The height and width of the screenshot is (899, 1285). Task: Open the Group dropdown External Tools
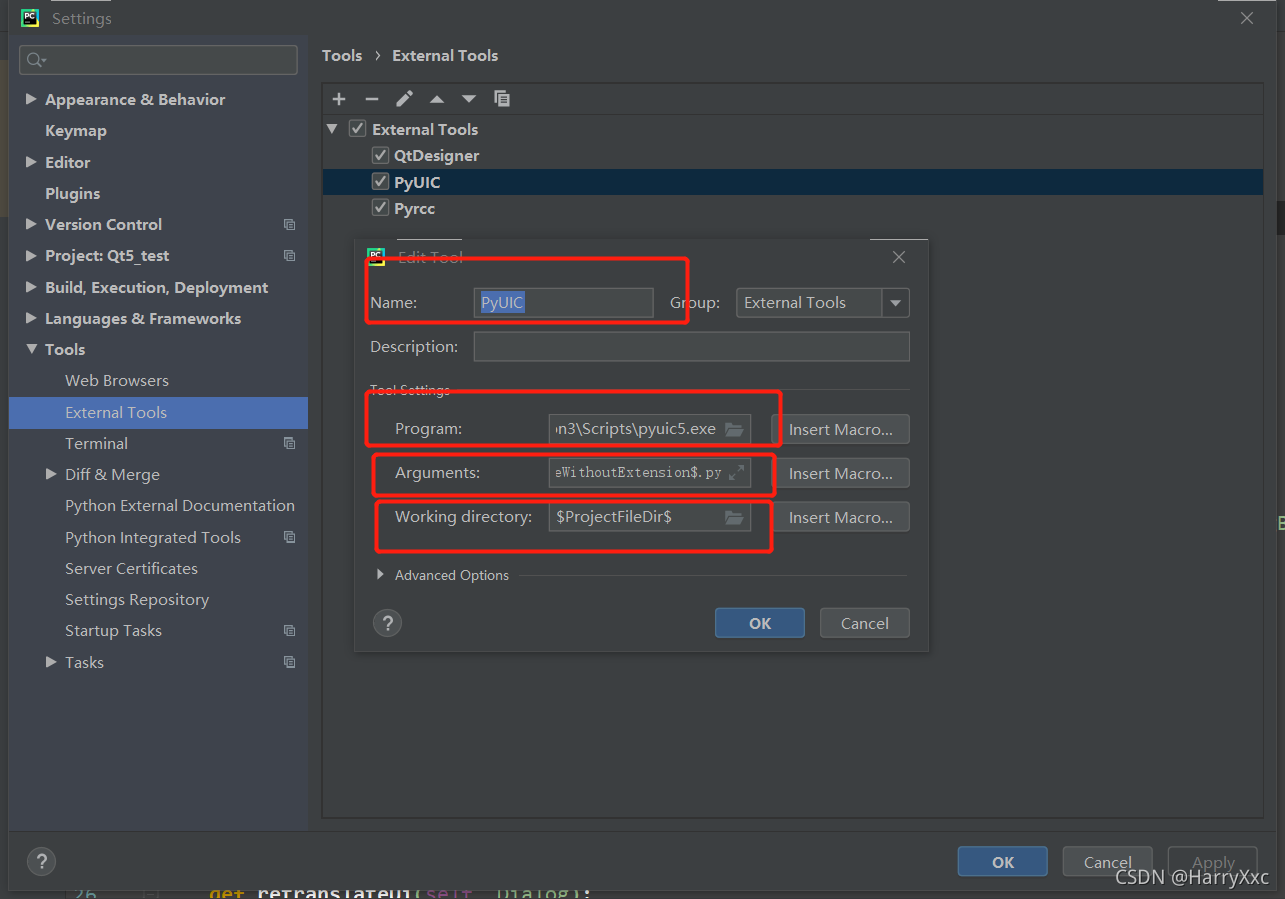tap(822, 303)
